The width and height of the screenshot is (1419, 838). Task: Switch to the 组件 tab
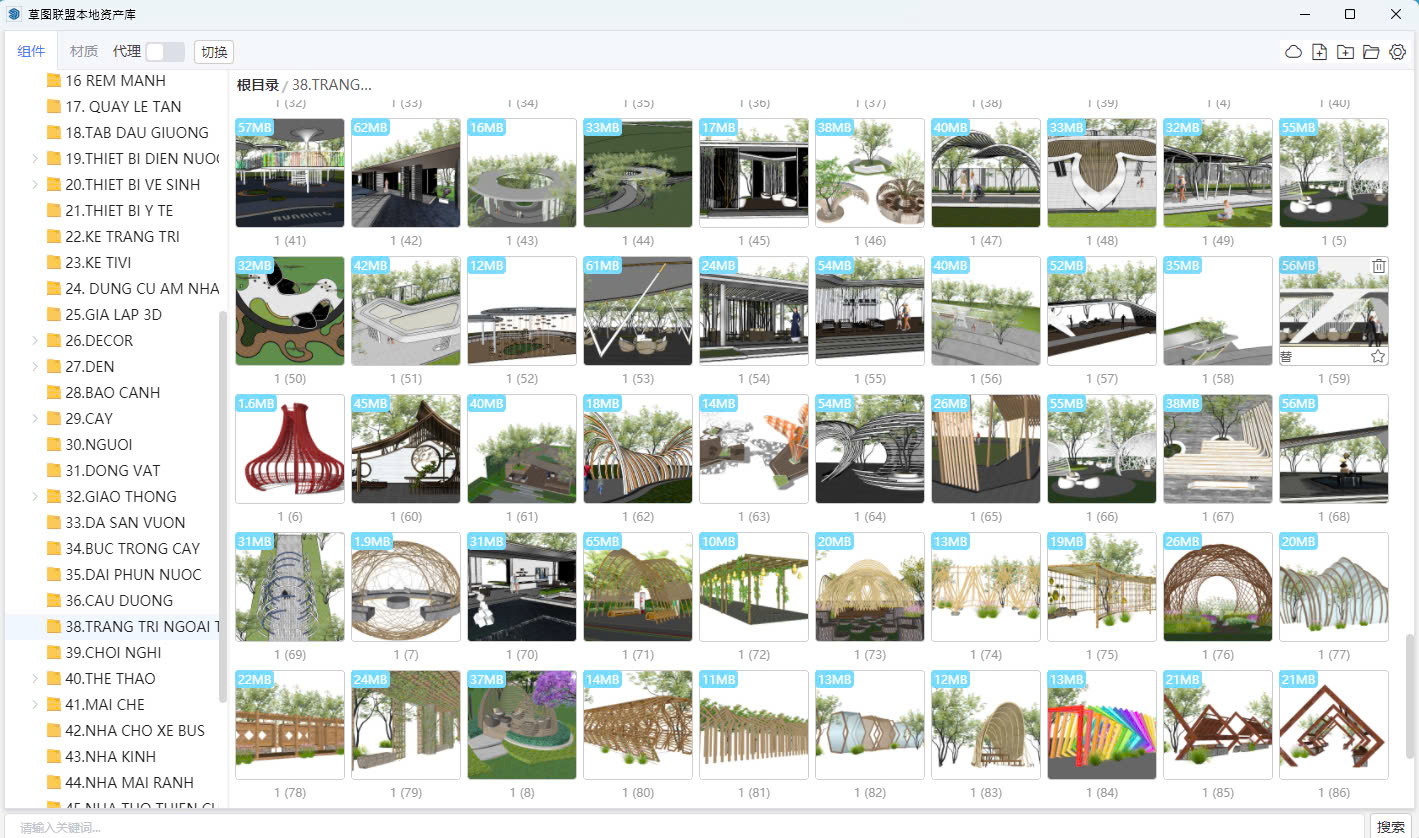point(31,52)
